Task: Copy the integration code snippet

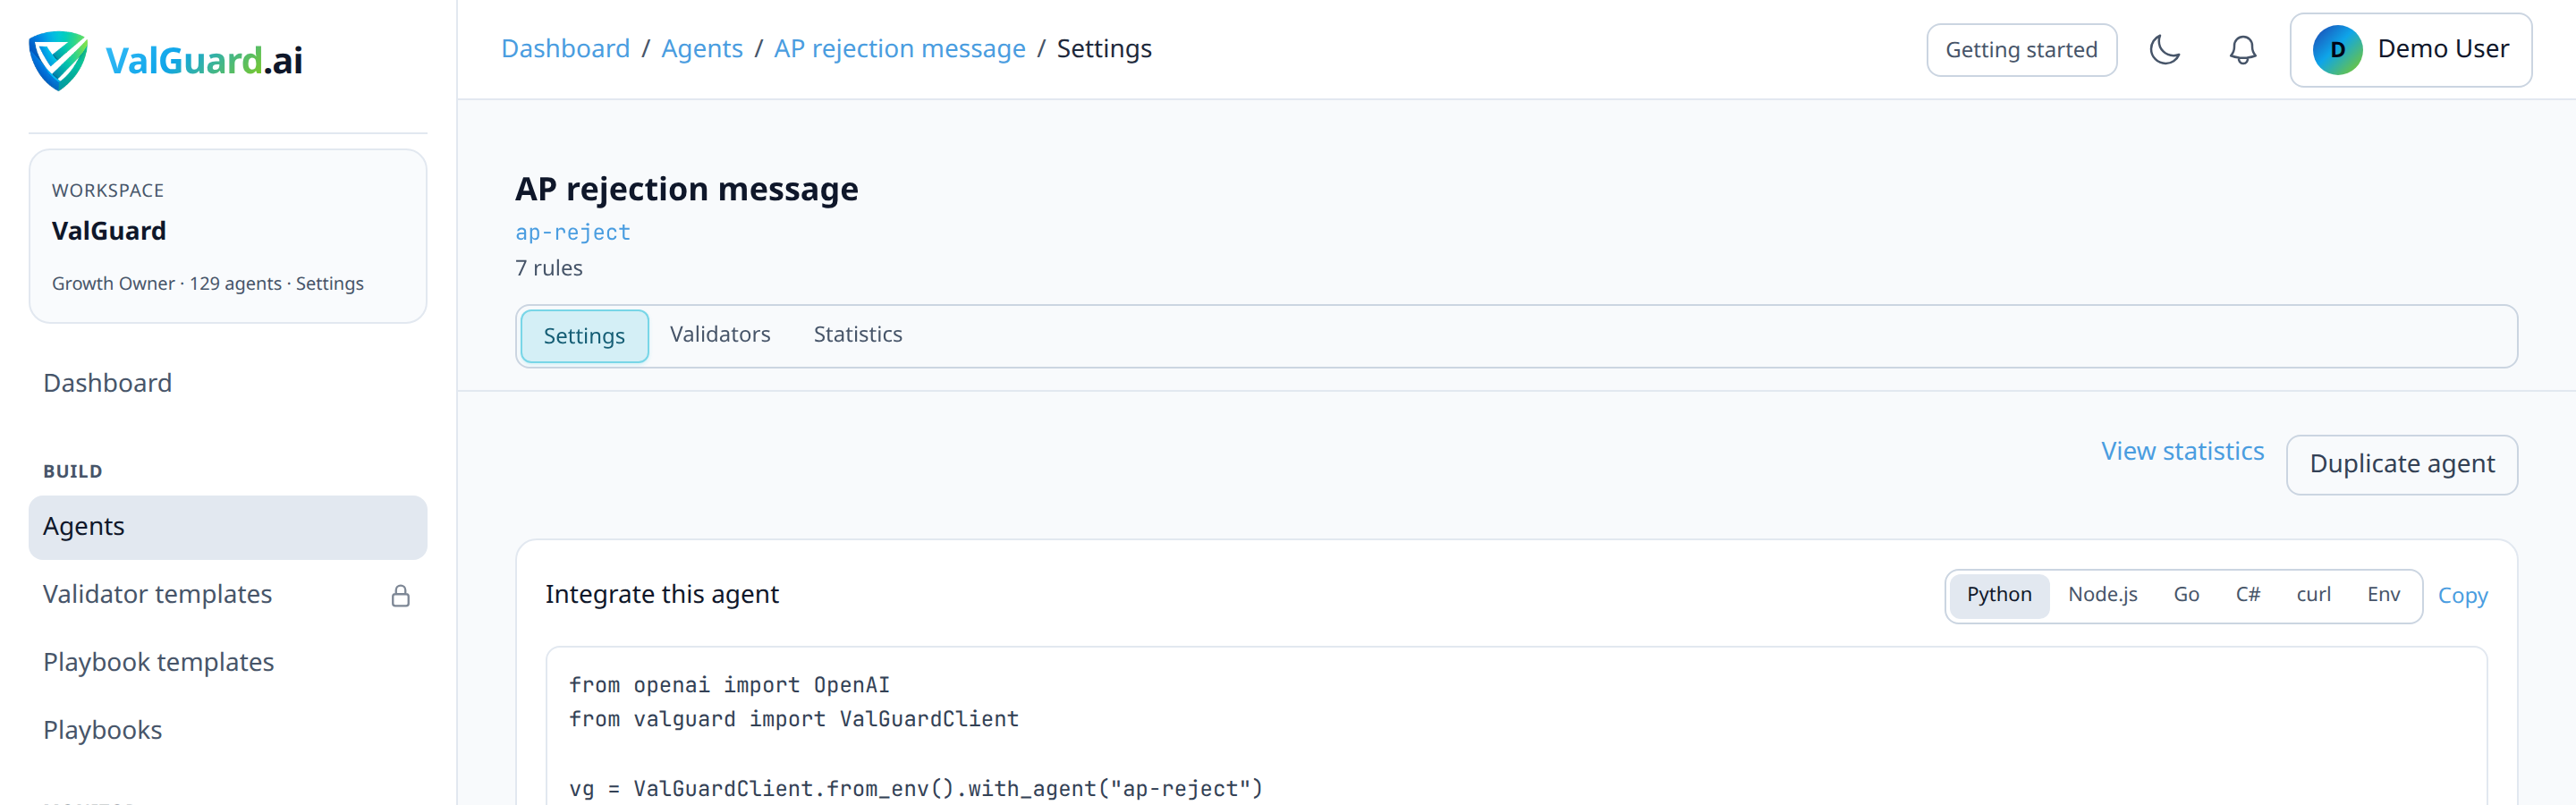Action: pyautogui.click(x=2462, y=596)
